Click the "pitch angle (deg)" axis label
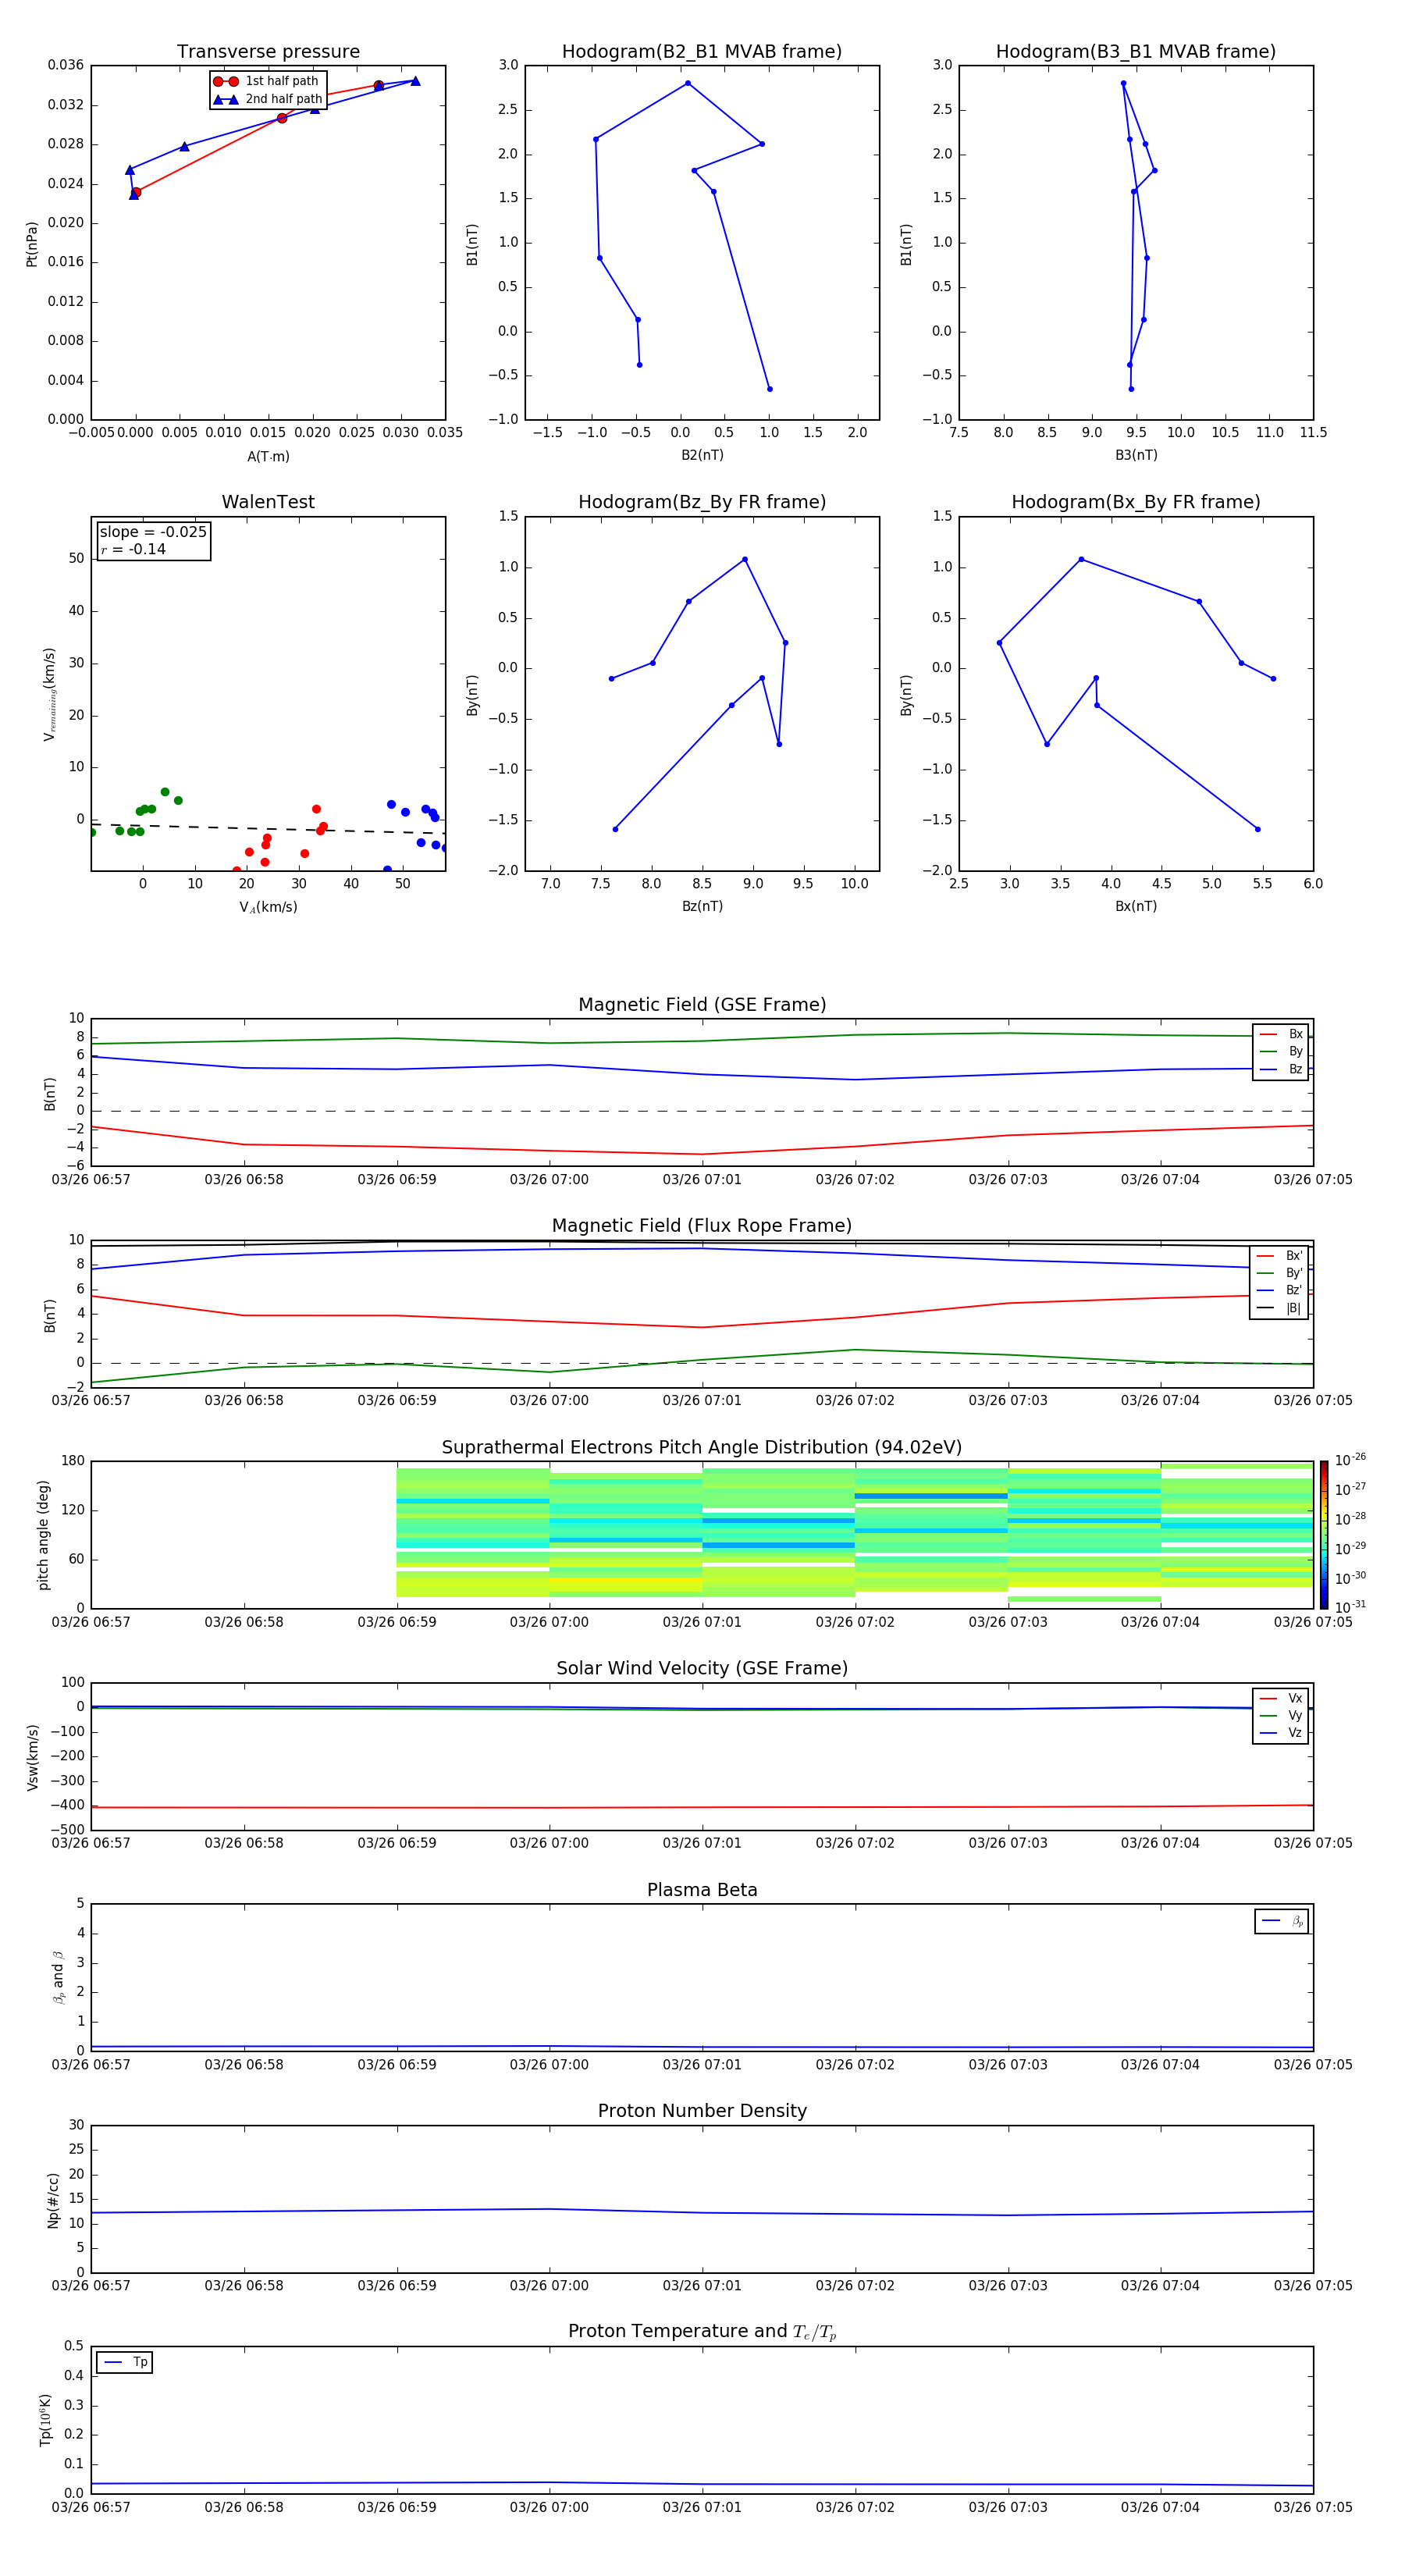The image size is (1405, 2576). tap(44, 1535)
